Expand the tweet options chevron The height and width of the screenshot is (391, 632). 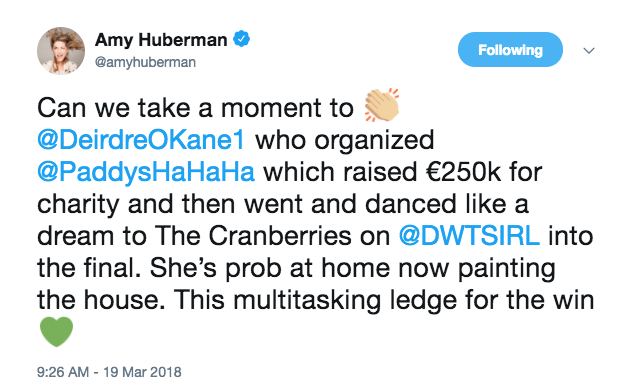click(x=589, y=50)
